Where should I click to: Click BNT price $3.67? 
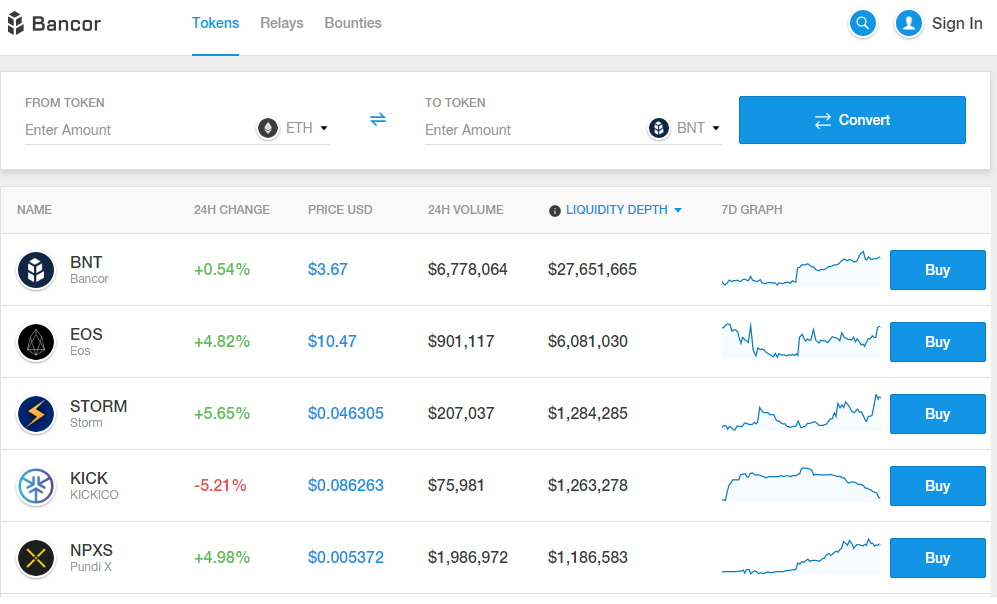pyautogui.click(x=327, y=270)
